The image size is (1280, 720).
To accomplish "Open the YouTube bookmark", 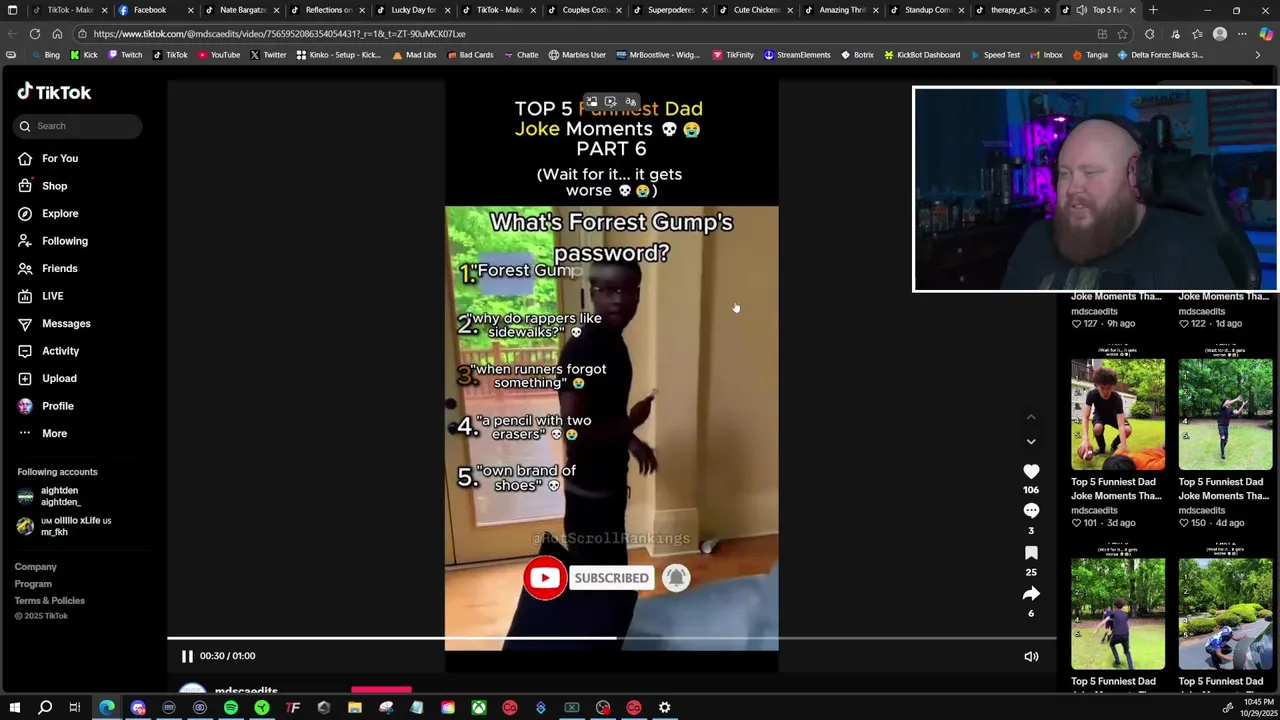I will [218, 55].
